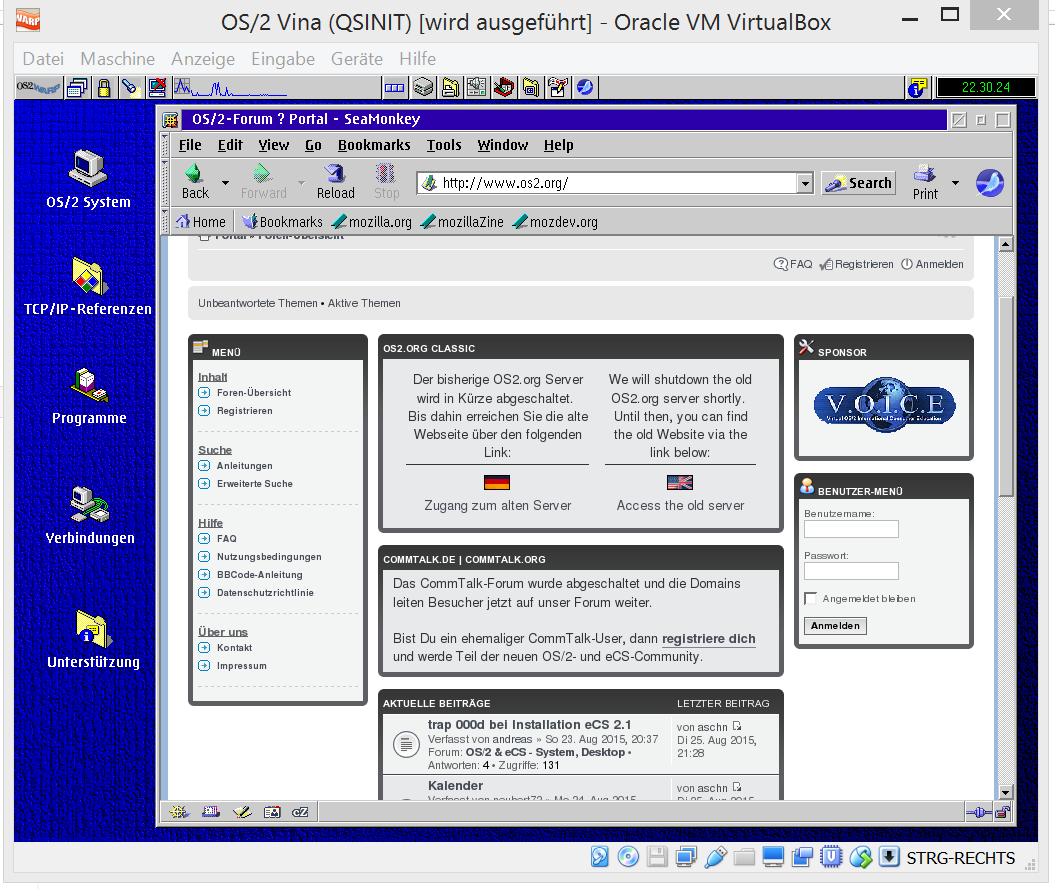Open the VirtualBox Maschine menu
This screenshot has height=891, width=1055.
[x=118, y=59]
